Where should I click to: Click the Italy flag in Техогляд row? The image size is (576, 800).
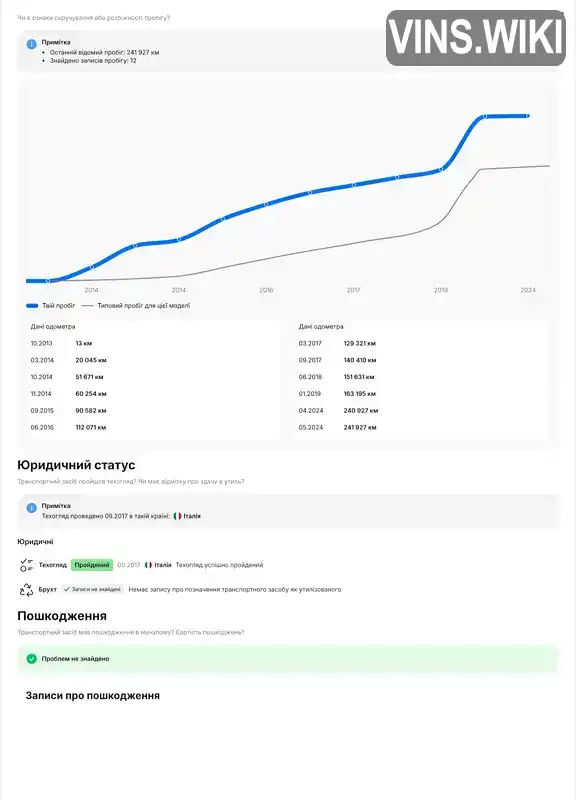(x=148, y=565)
